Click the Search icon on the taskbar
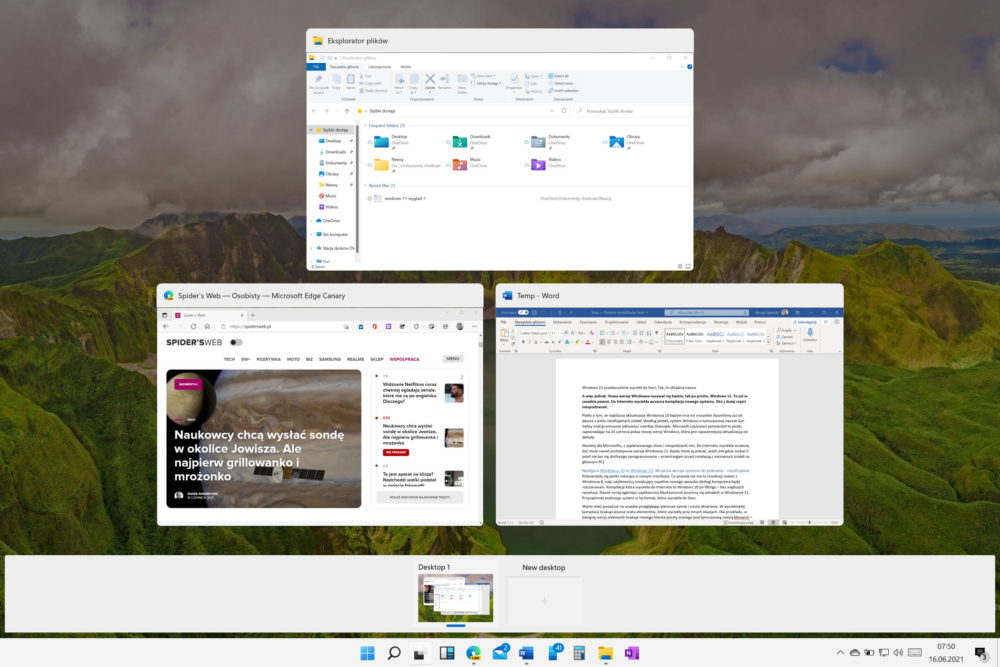Image resolution: width=1000 pixels, height=667 pixels. pyautogui.click(x=394, y=653)
